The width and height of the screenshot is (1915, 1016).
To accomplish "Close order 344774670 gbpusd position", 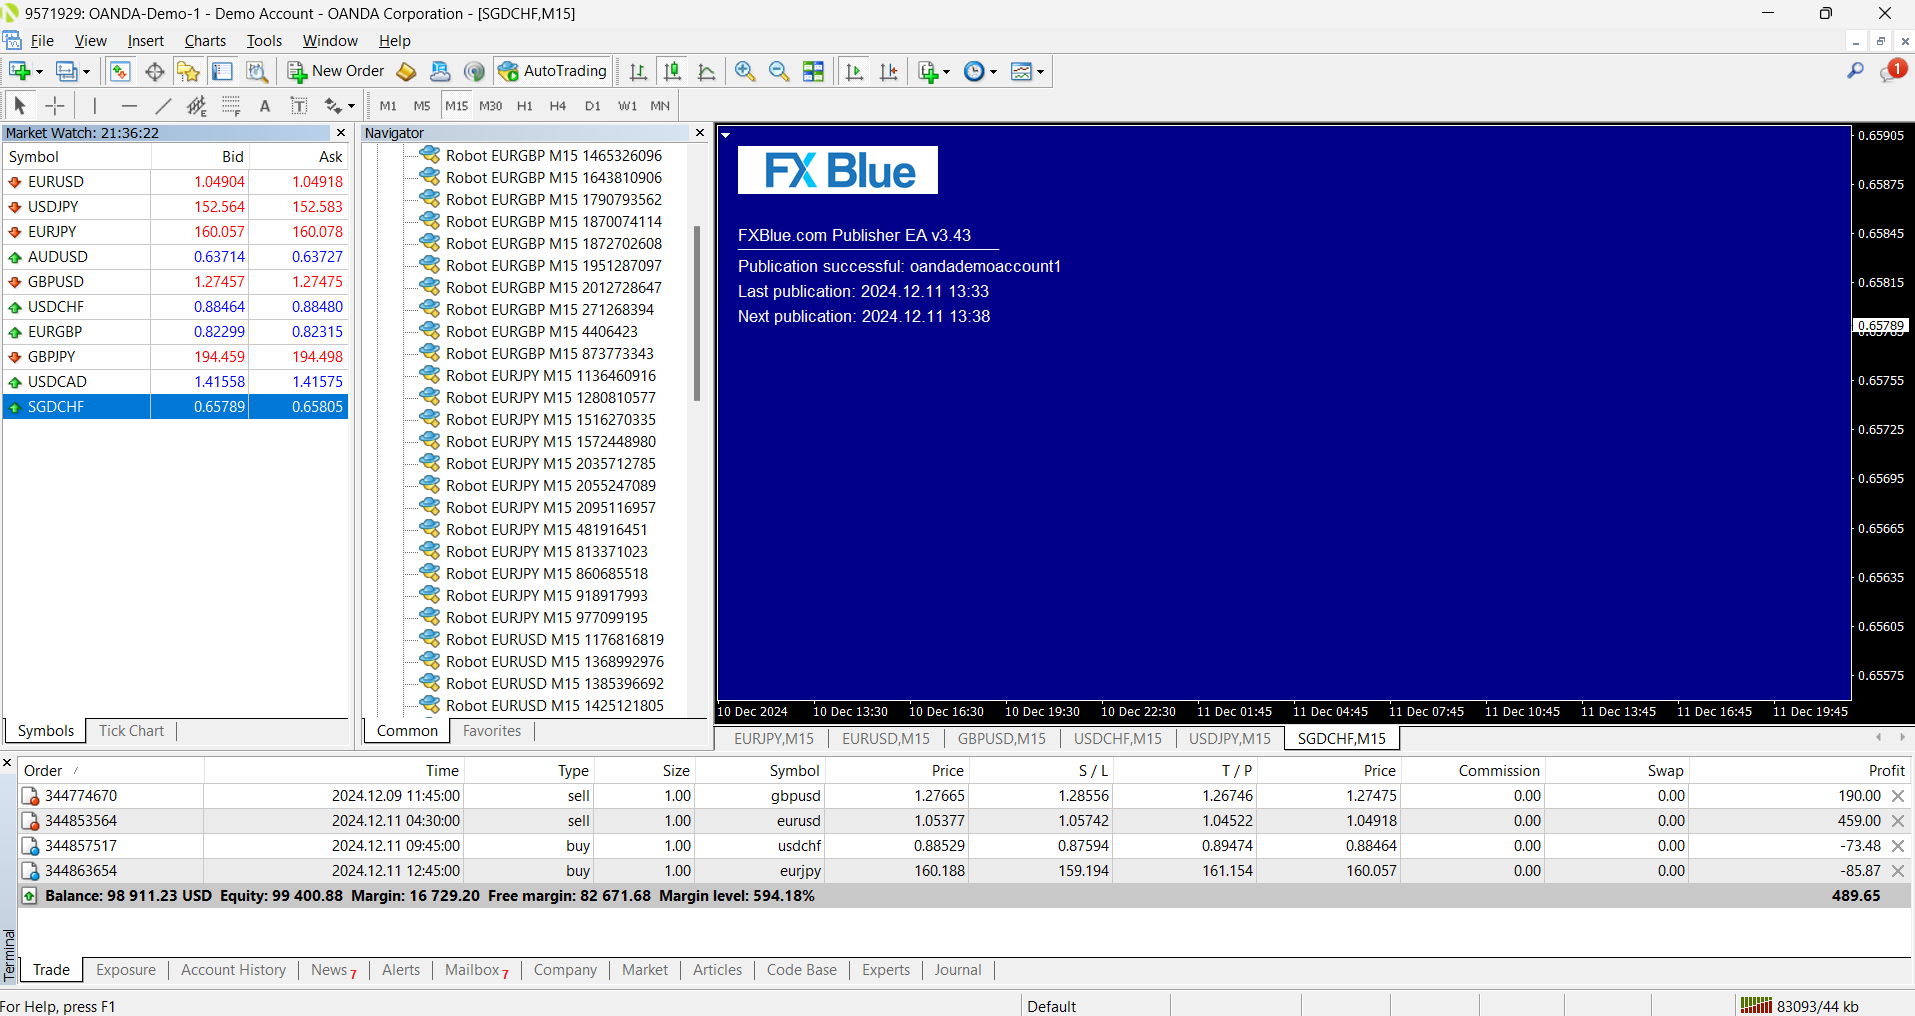I will pyautogui.click(x=1898, y=796).
